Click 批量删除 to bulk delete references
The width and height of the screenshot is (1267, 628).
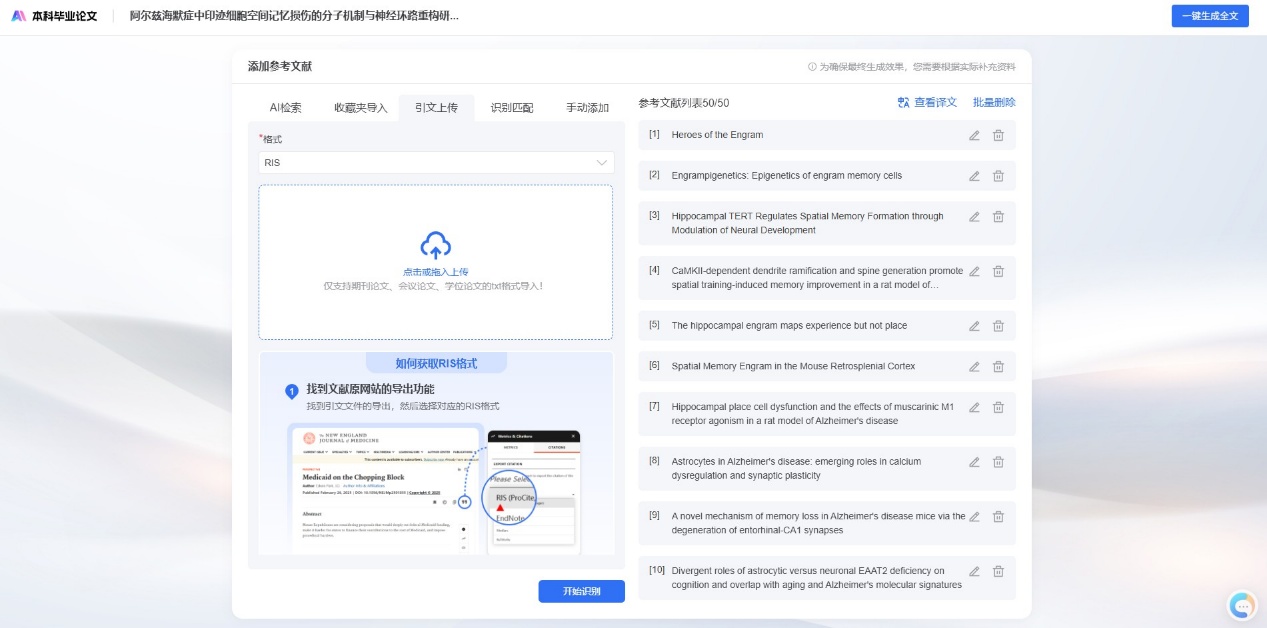click(994, 102)
